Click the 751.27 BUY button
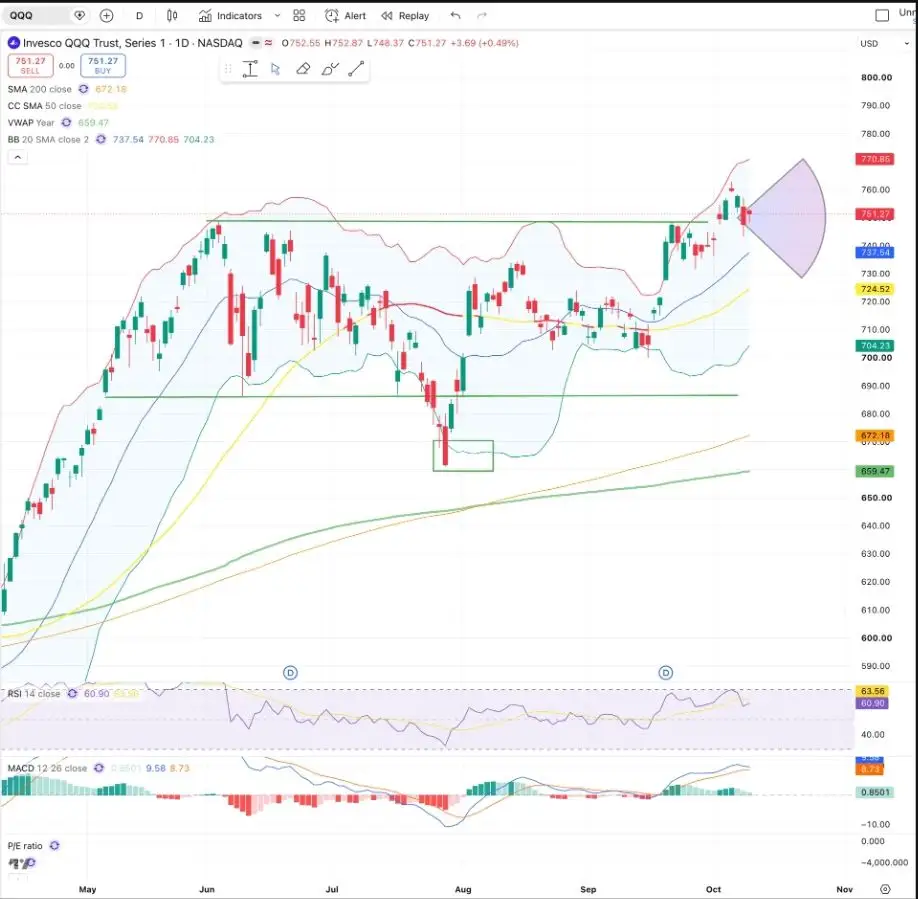Image resolution: width=918 pixels, height=899 pixels. (103, 66)
